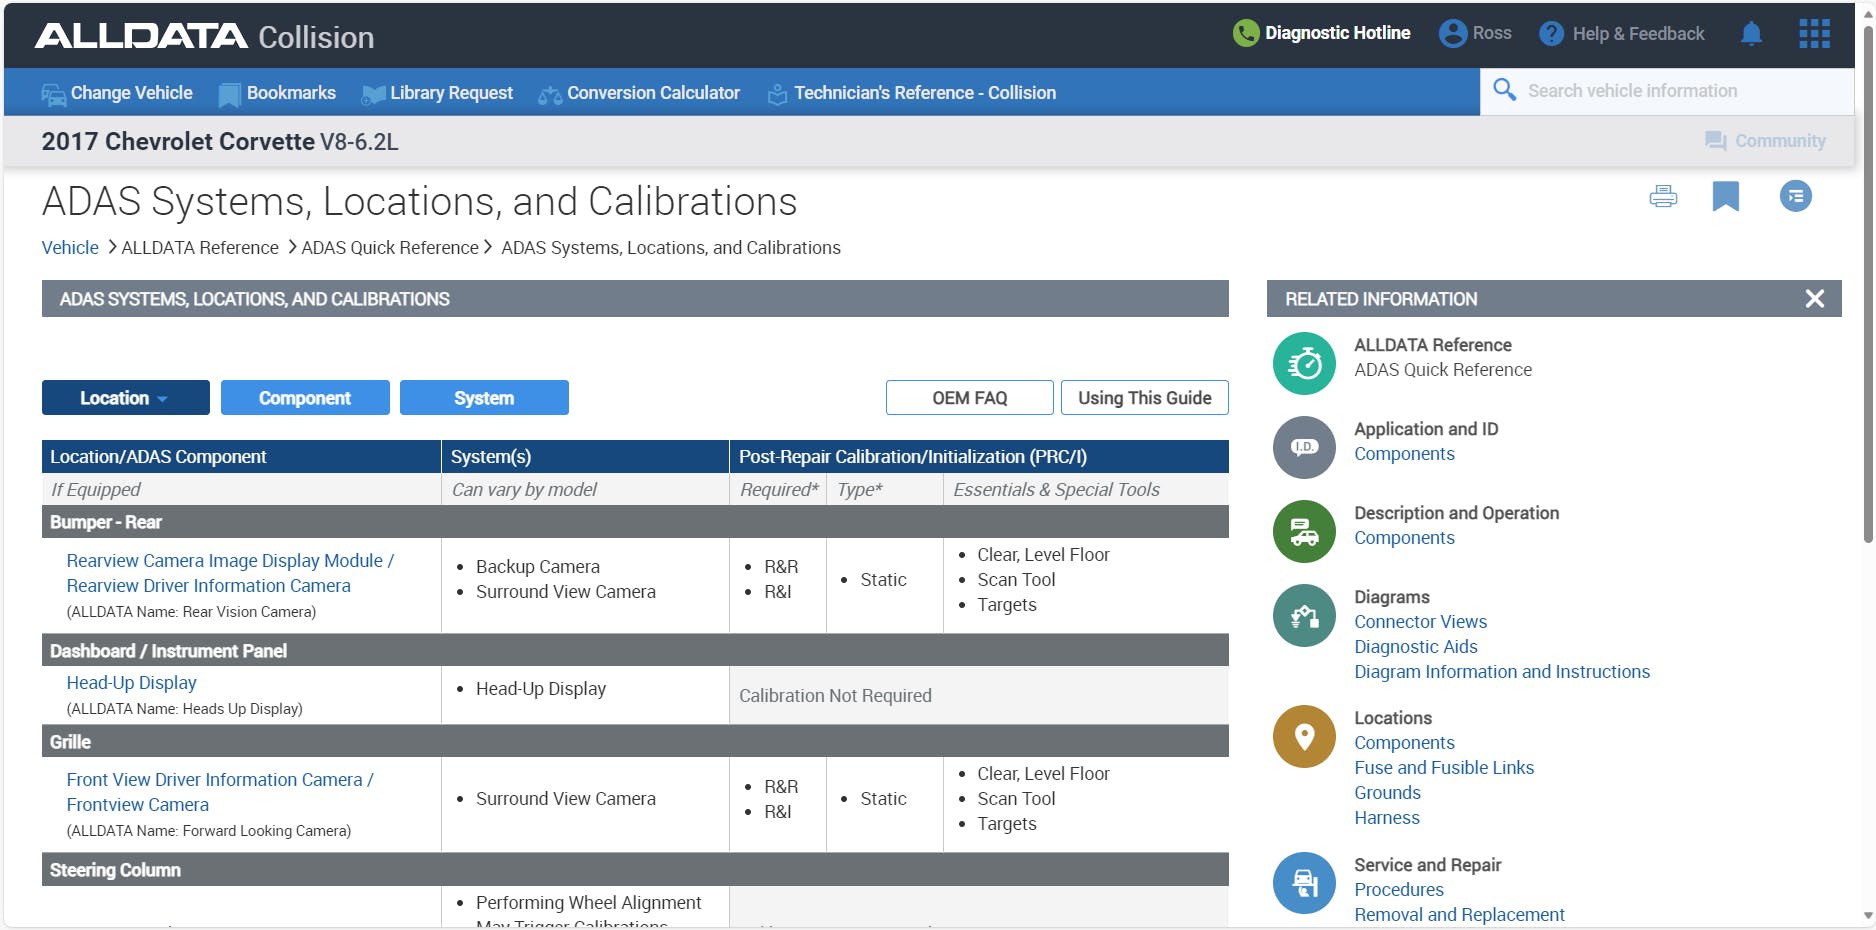Open the article outline circle icon
The width and height of the screenshot is (1876, 930).
1795,196
